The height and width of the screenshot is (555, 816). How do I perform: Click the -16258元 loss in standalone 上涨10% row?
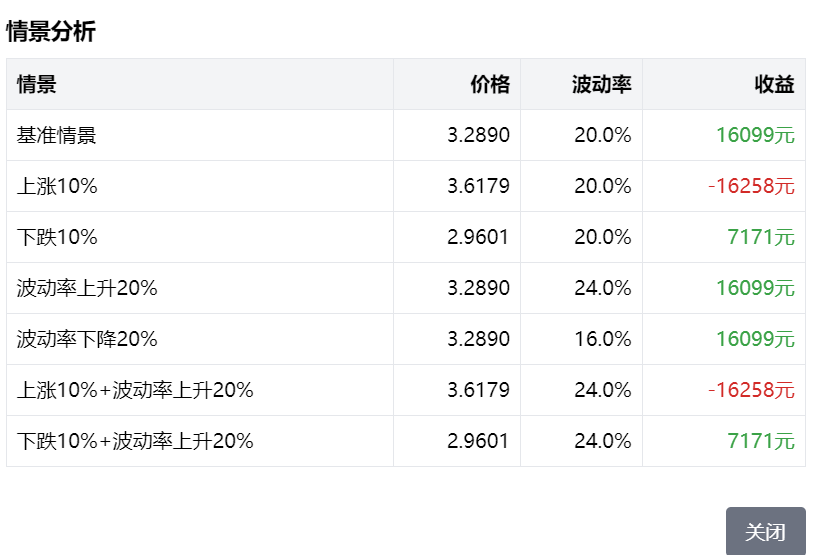point(751,186)
